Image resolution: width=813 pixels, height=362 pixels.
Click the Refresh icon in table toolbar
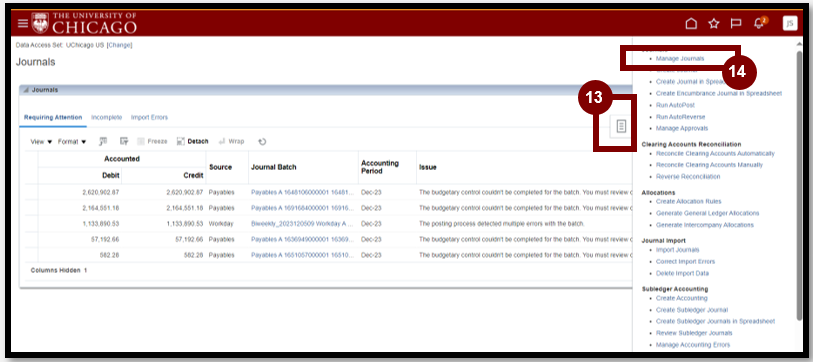(262, 141)
